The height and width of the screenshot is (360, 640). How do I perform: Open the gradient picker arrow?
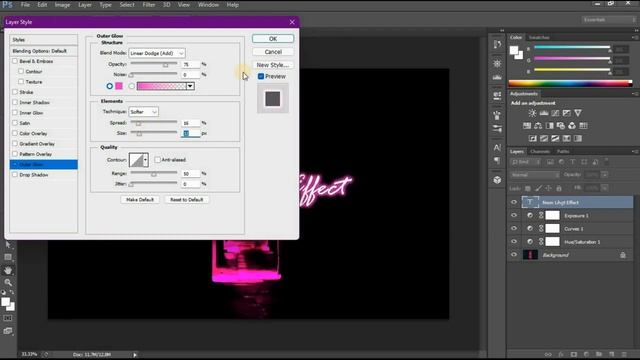190,86
